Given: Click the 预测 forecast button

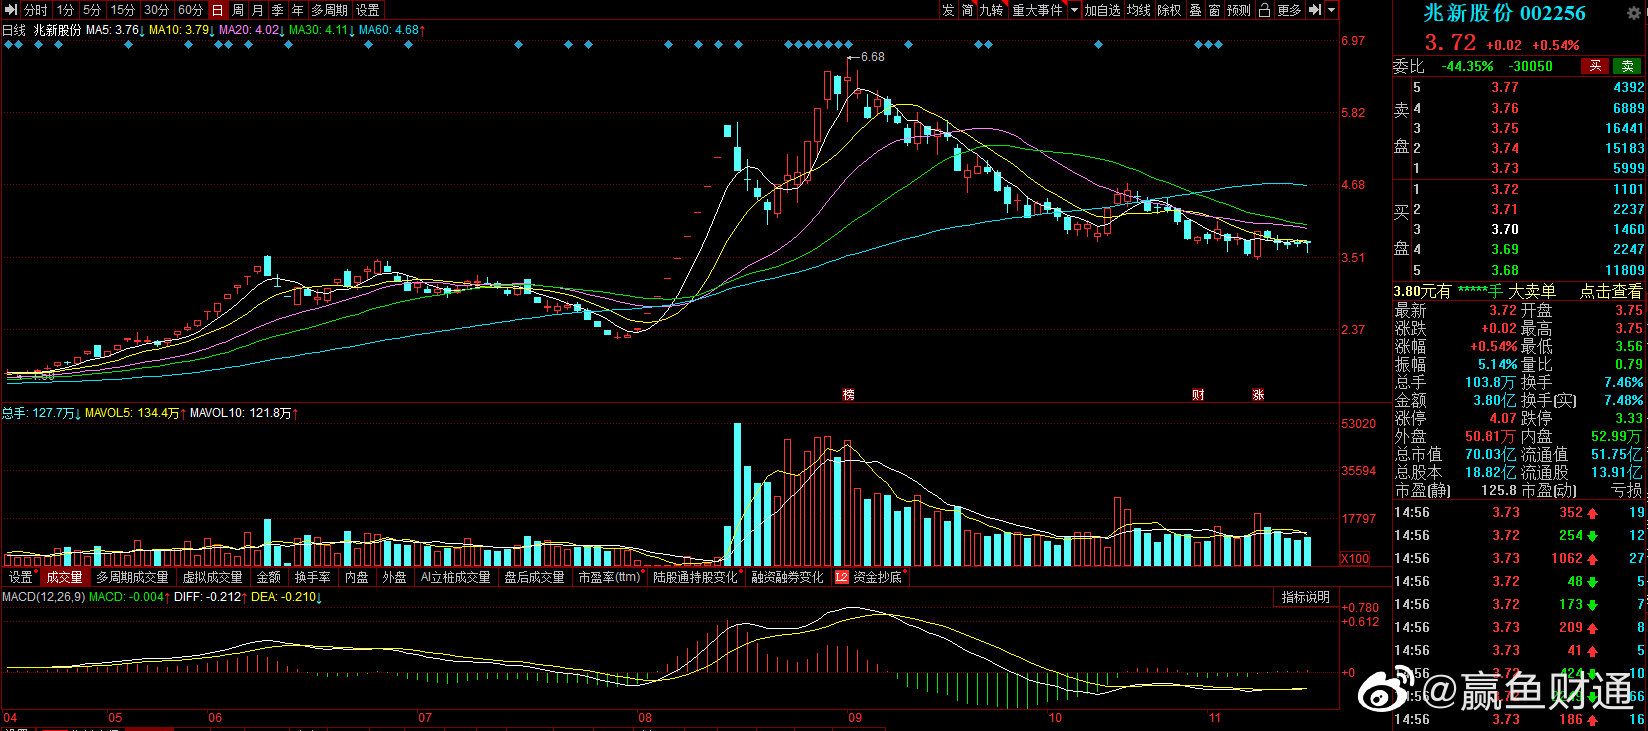Looking at the screenshot, I should (1239, 10).
